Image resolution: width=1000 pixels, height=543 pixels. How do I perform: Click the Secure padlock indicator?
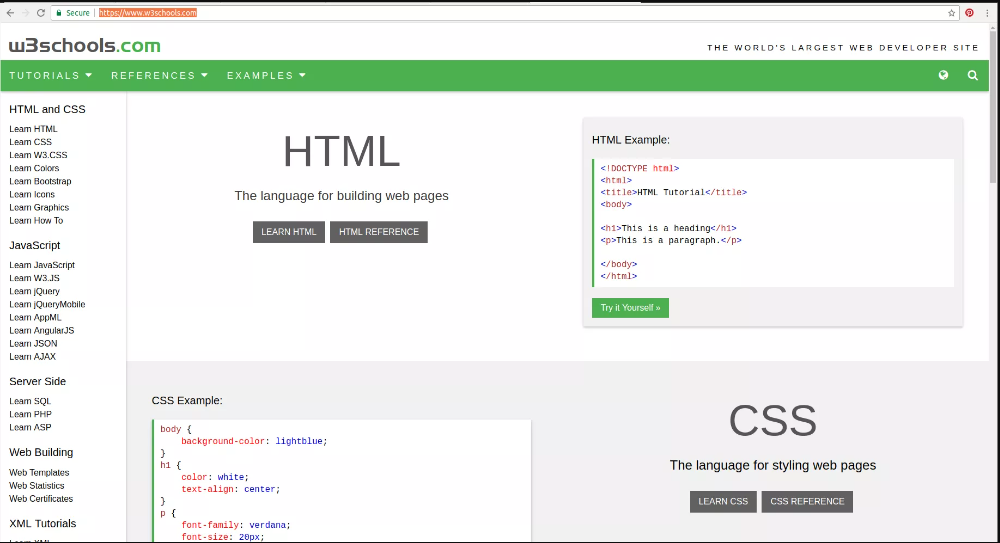(73, 13)
